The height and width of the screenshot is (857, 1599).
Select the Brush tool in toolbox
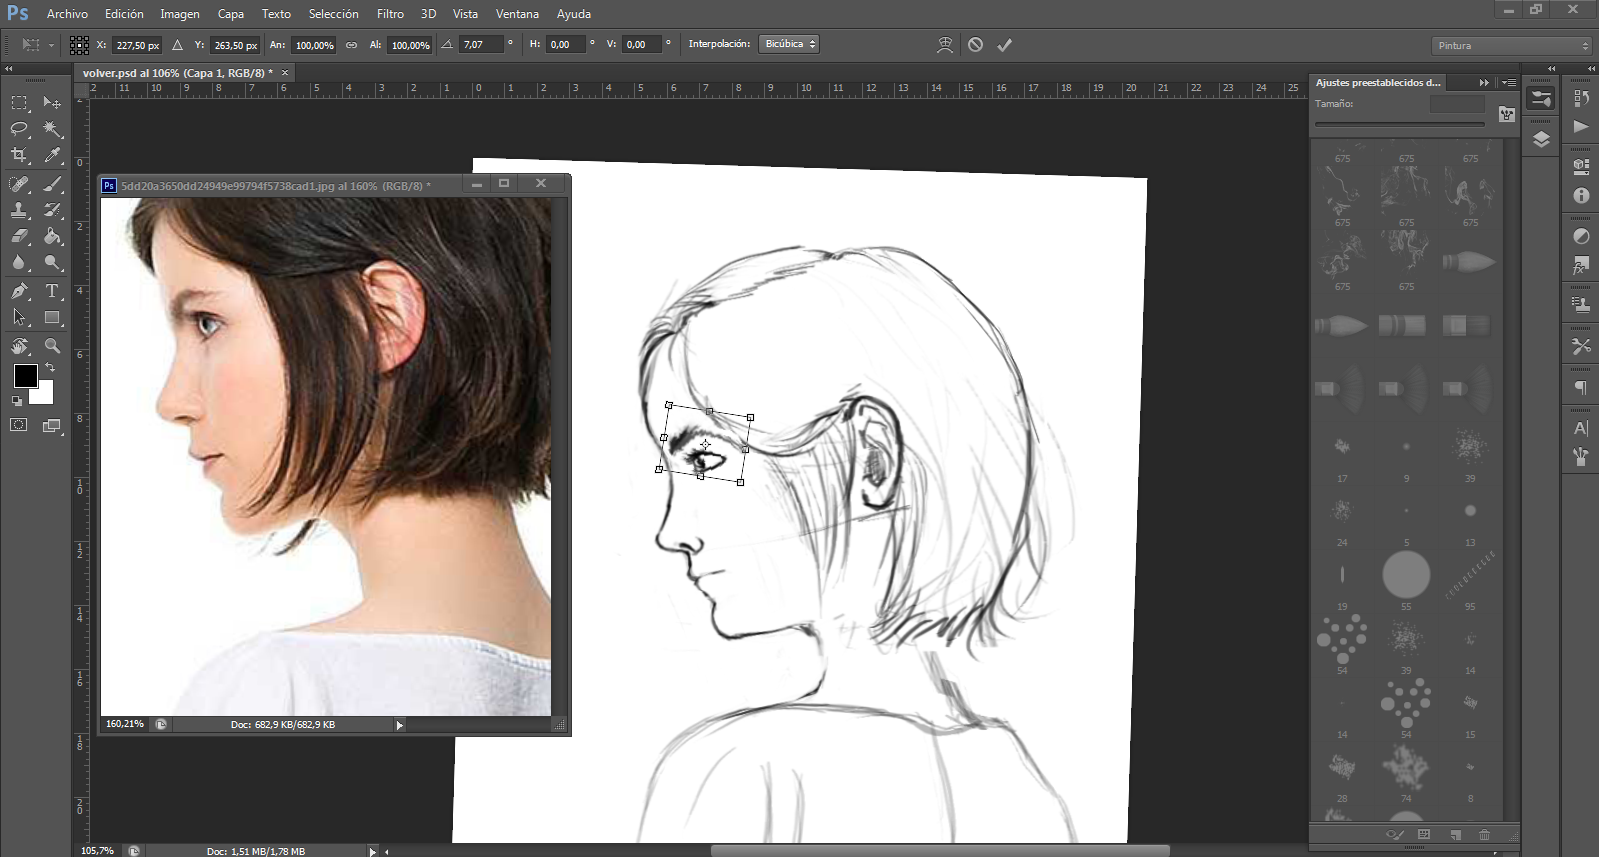coord(52,184)
